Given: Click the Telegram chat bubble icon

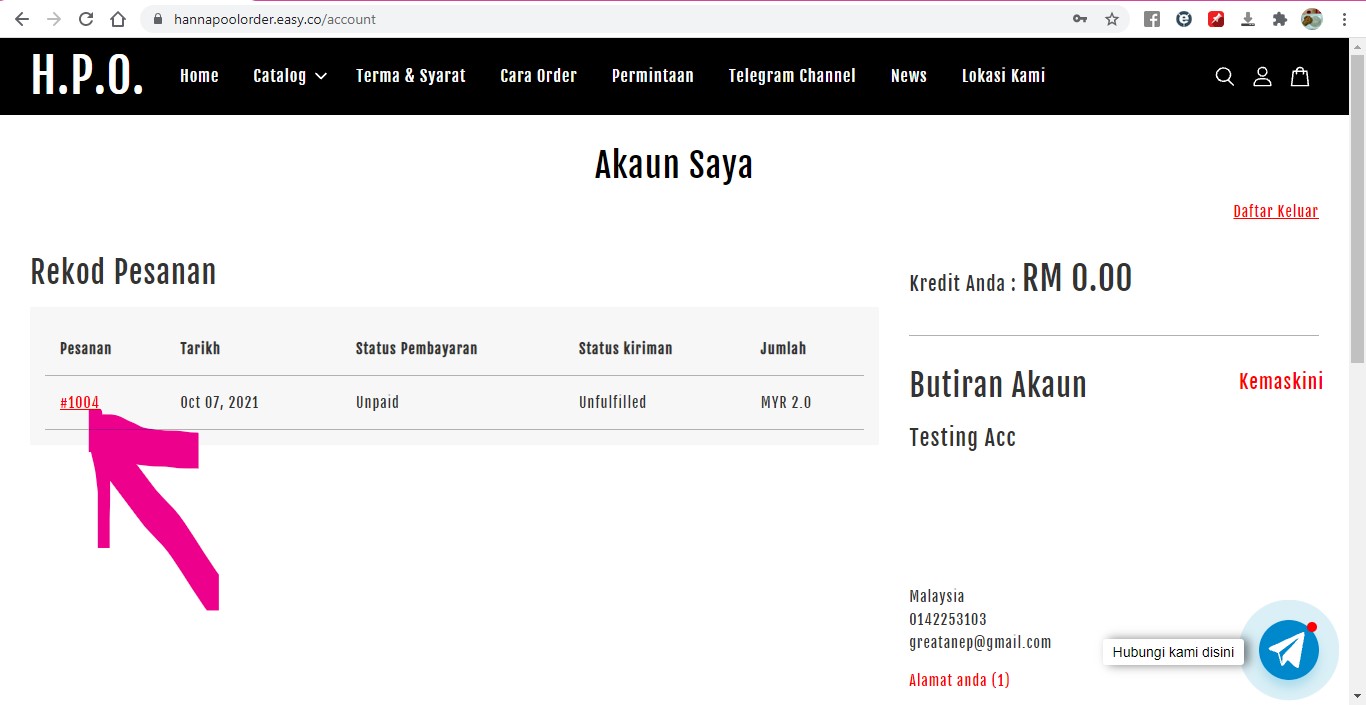Looking at the screenshot, I should (1288, 651).
